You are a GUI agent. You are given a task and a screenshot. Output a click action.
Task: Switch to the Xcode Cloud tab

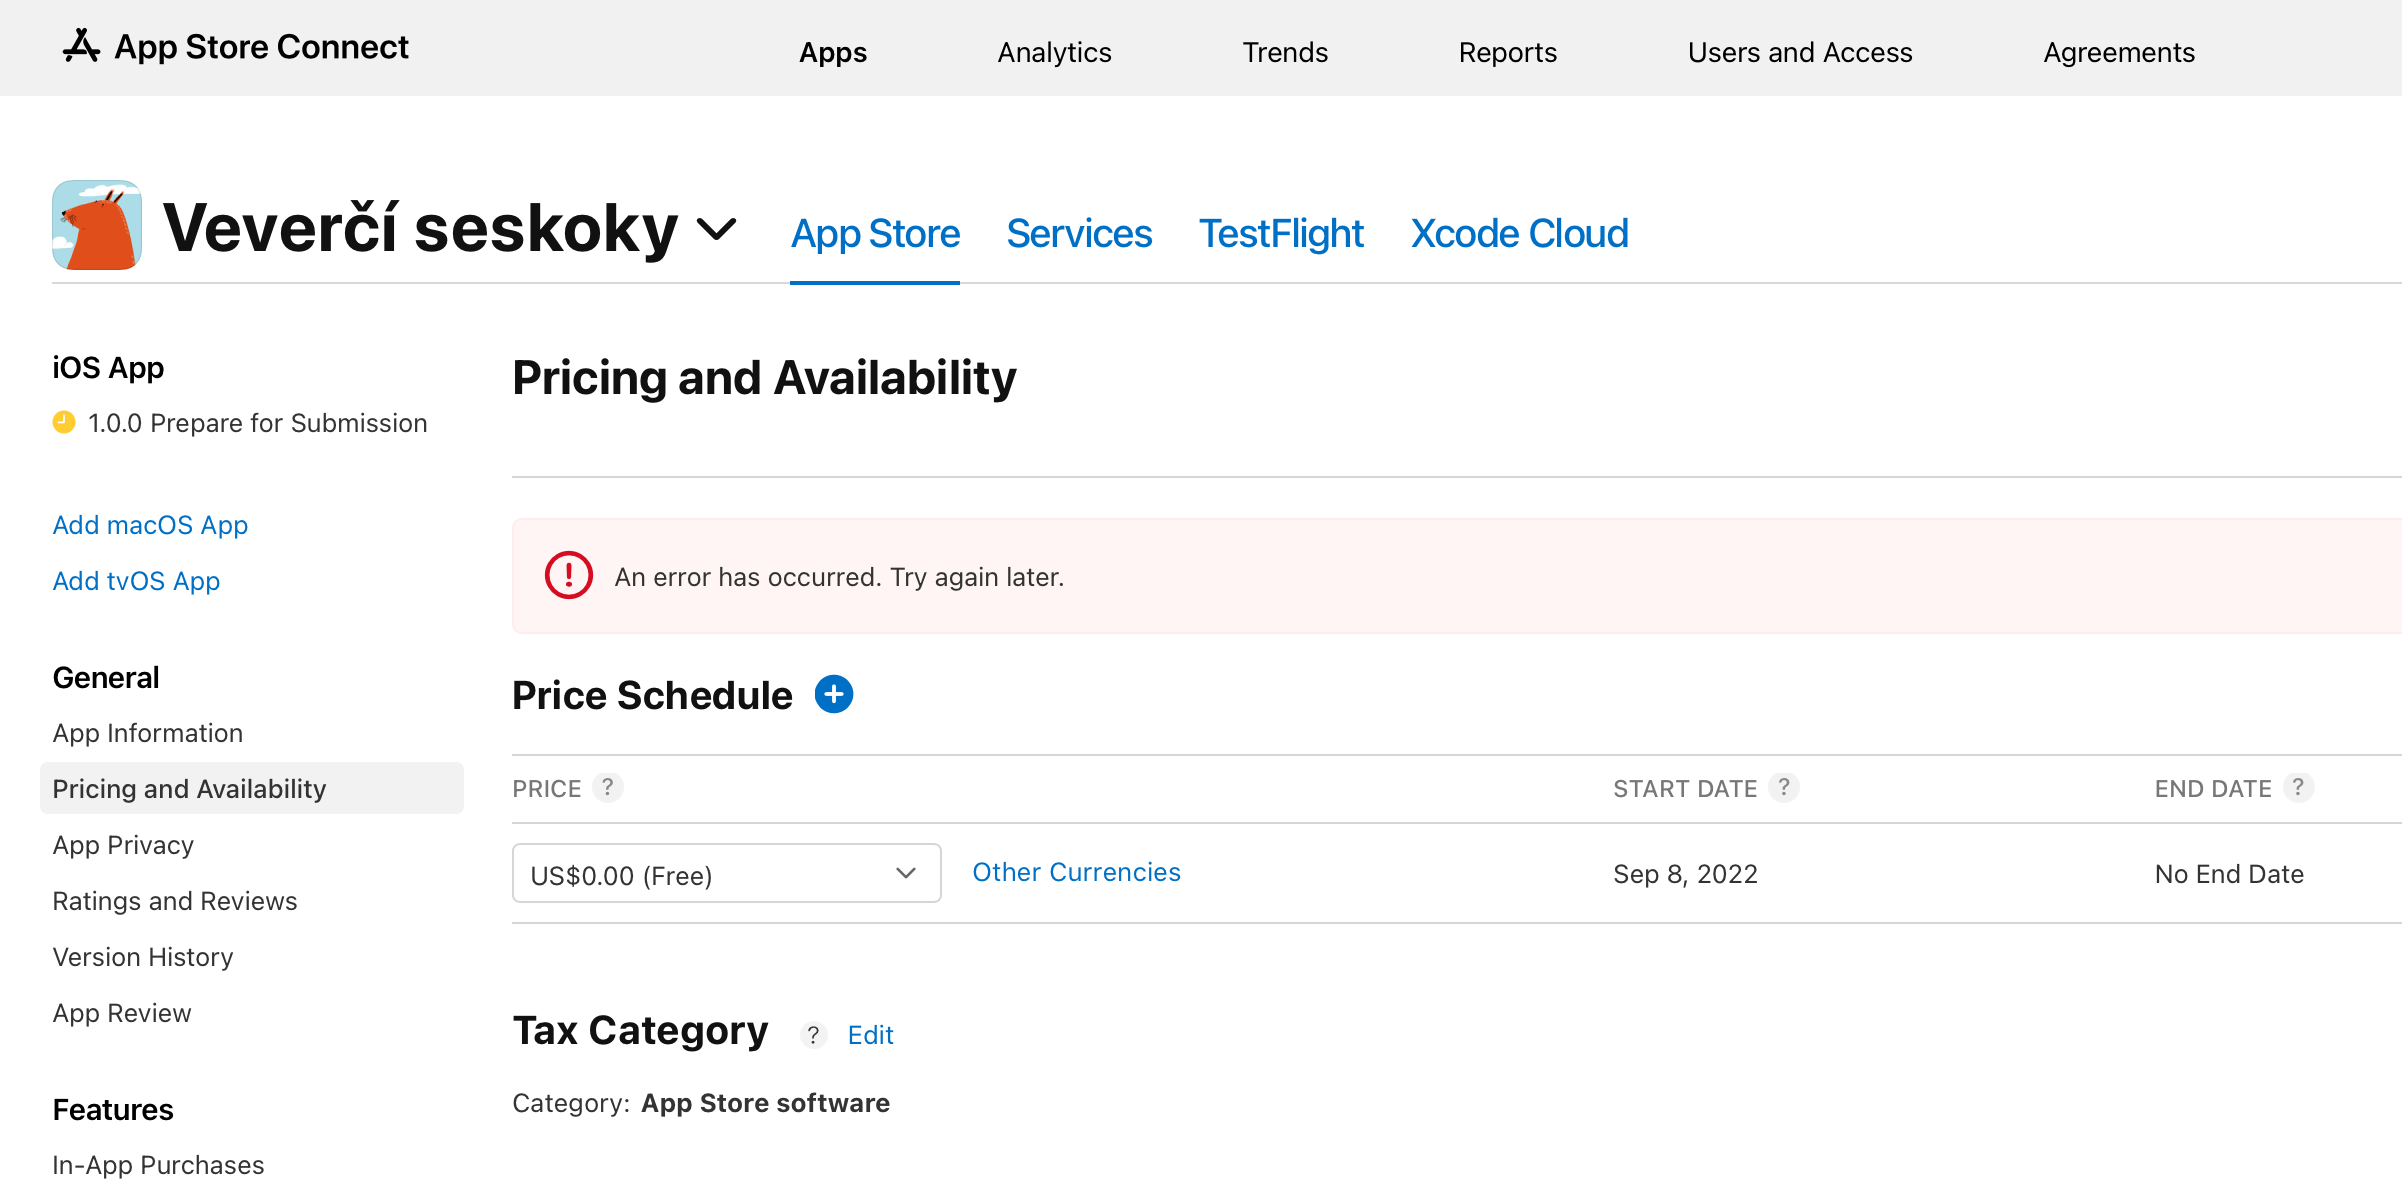tap(1519, 234)
